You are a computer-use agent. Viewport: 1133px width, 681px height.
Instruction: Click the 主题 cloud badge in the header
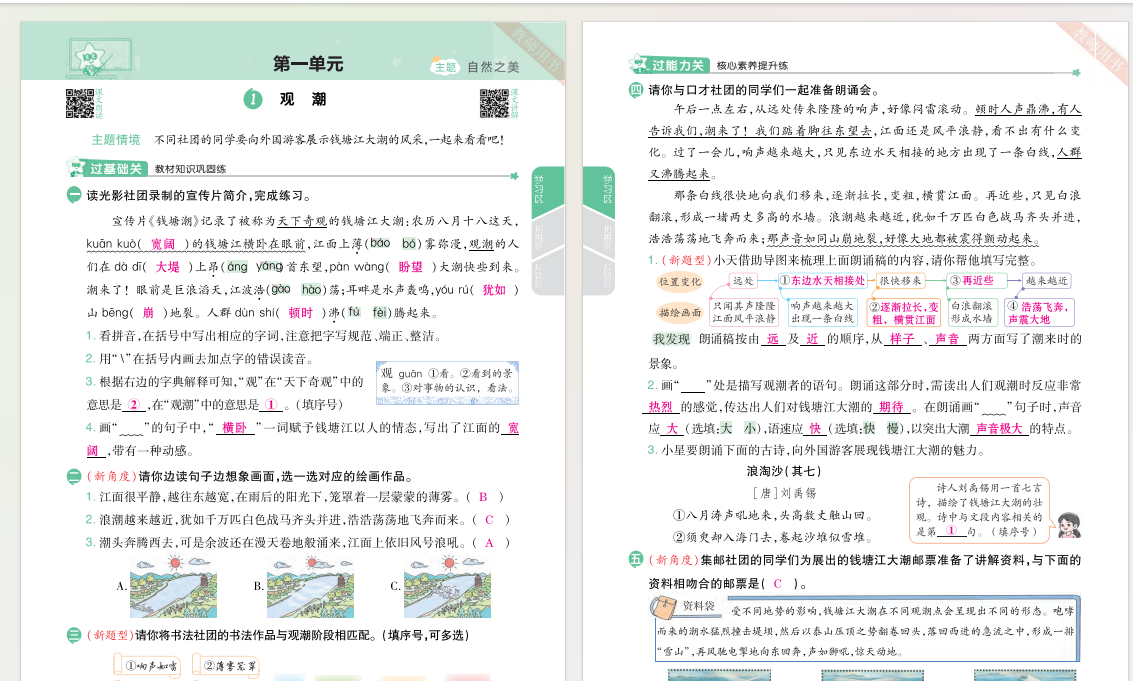[x=444, y=67]
